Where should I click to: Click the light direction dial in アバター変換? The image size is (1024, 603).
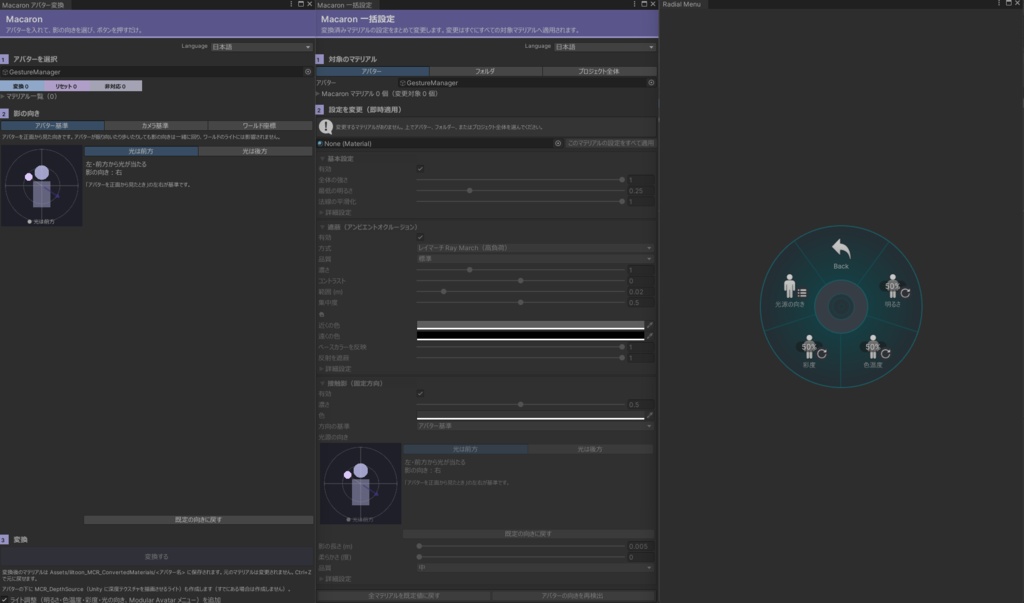point(42,186)
